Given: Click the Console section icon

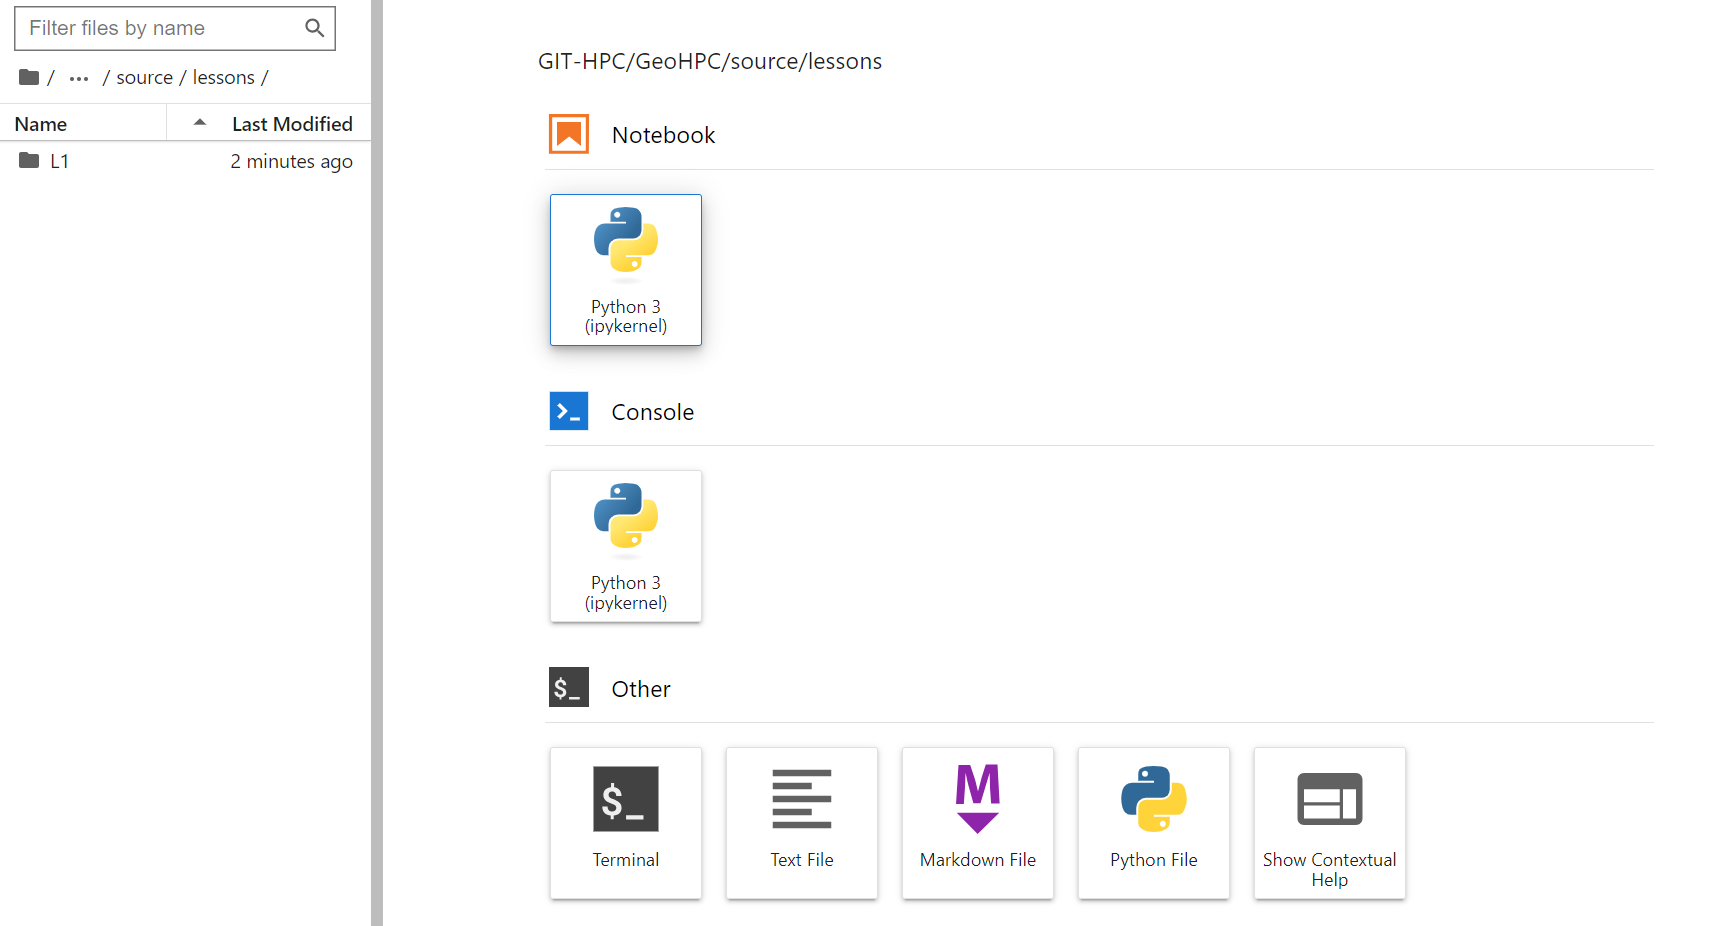Looking at the screenshot, I should 569,411.
